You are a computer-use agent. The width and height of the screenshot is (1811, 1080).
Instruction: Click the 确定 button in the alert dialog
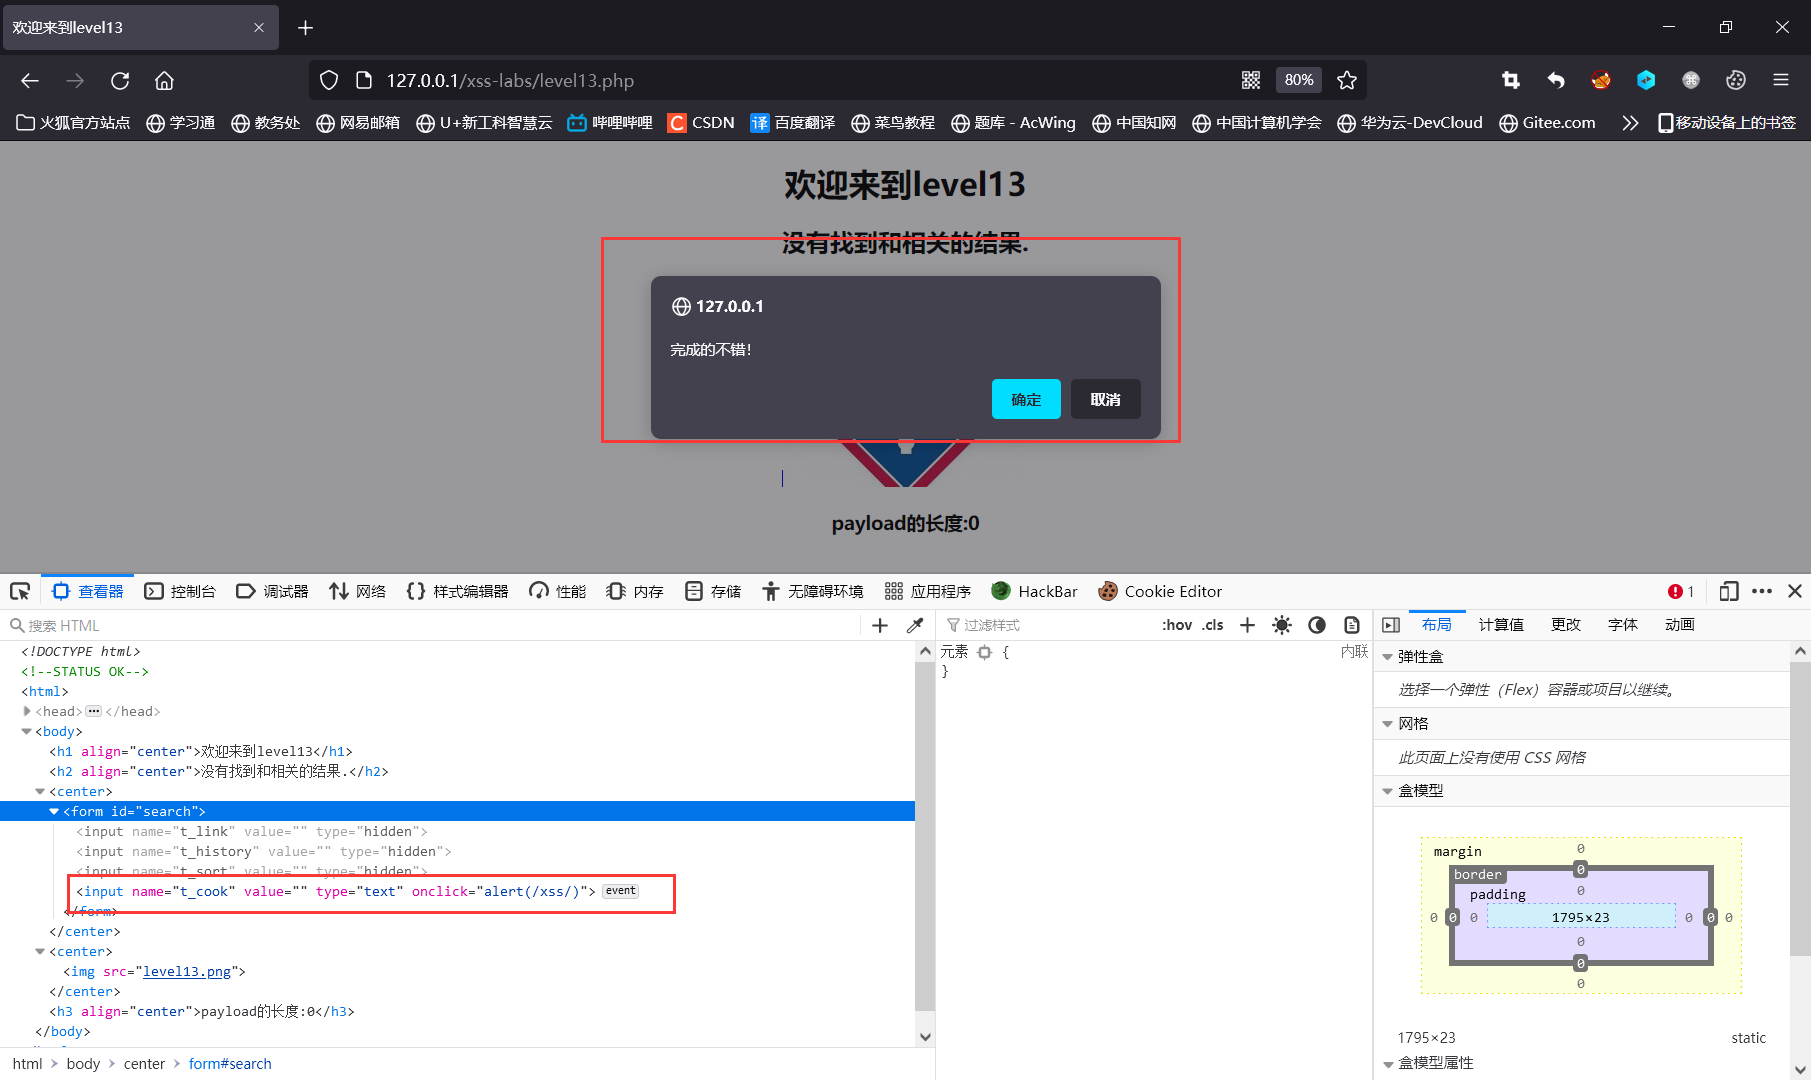pyautogui.click(x=1026, y=399)
